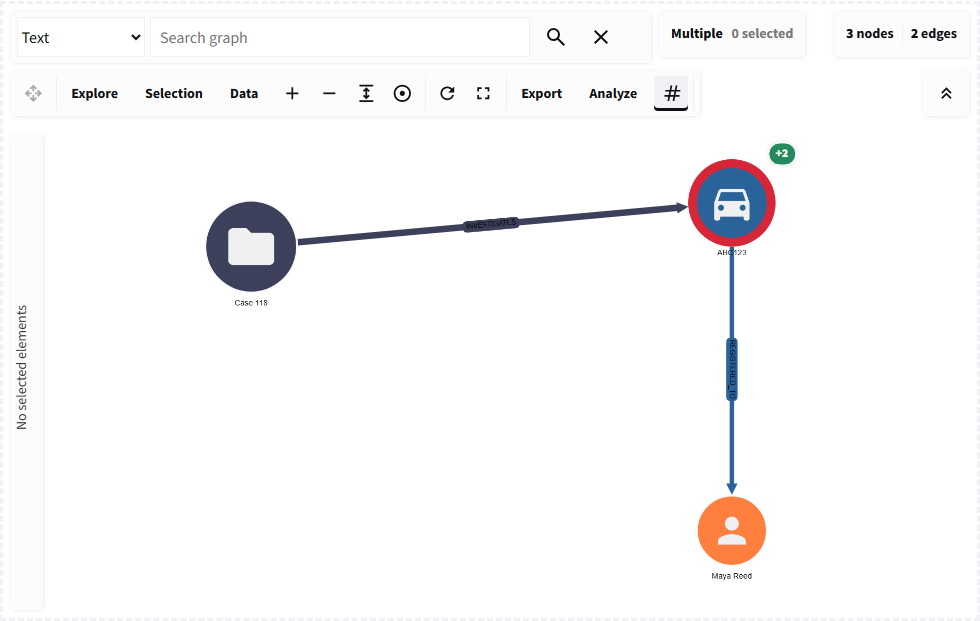Viewport: 980px width, 621px height.
Task: Open the Multiple selection mode control
Action: click(x=696, y=34)
